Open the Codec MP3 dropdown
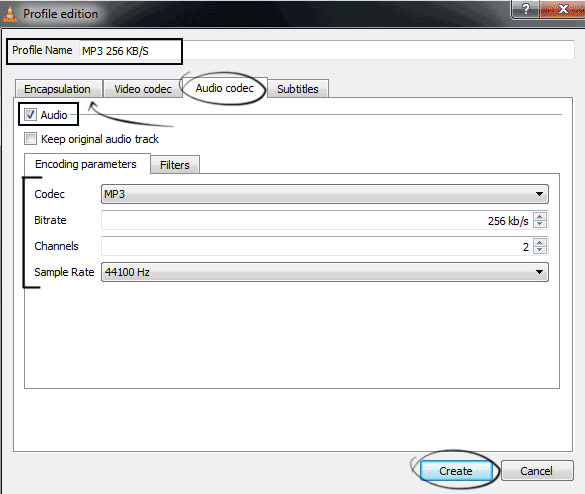The height and width of the screenshot is (494, 585). [x=325, y=194]
